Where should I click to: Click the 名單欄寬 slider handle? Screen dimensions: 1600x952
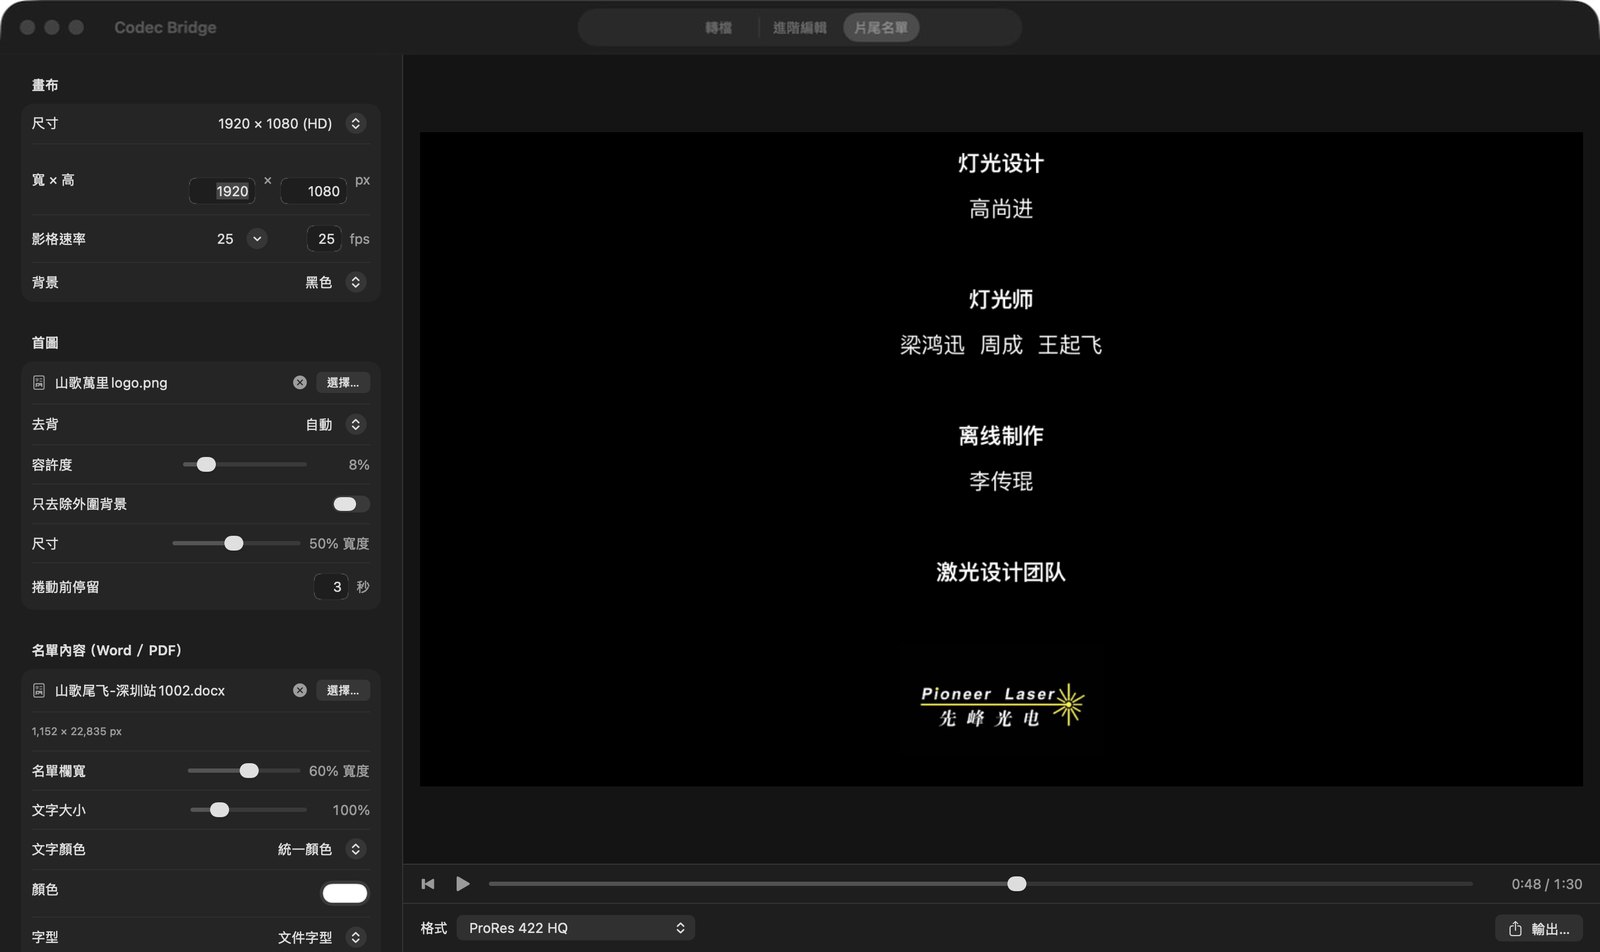(249, 771)
